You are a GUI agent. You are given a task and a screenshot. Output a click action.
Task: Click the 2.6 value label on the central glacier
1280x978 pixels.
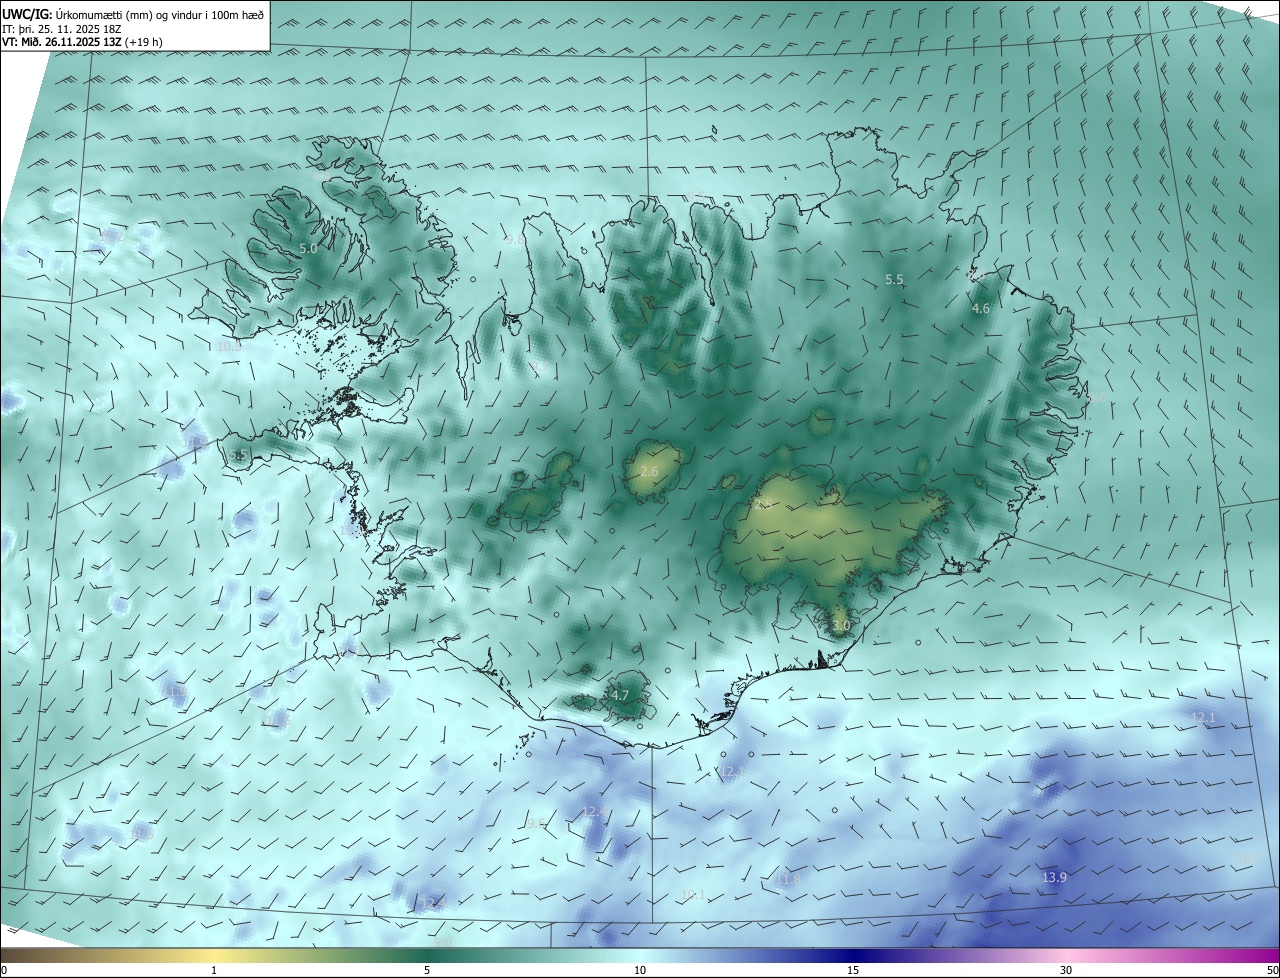649,472
